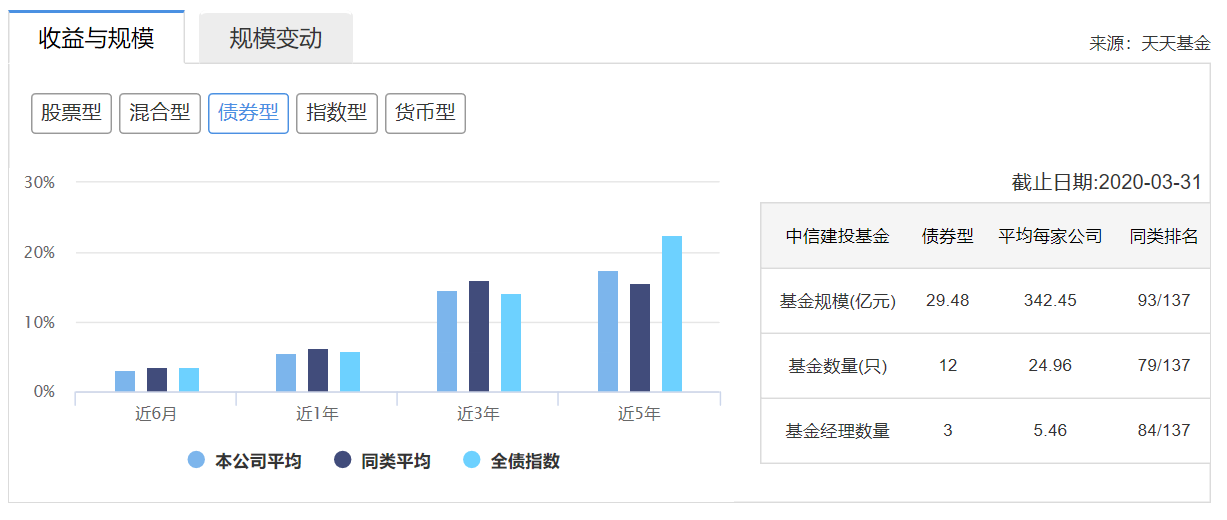Select the 股票型 fund type button
Viewport: 1227px width, 520px height.
click(71, 113)
